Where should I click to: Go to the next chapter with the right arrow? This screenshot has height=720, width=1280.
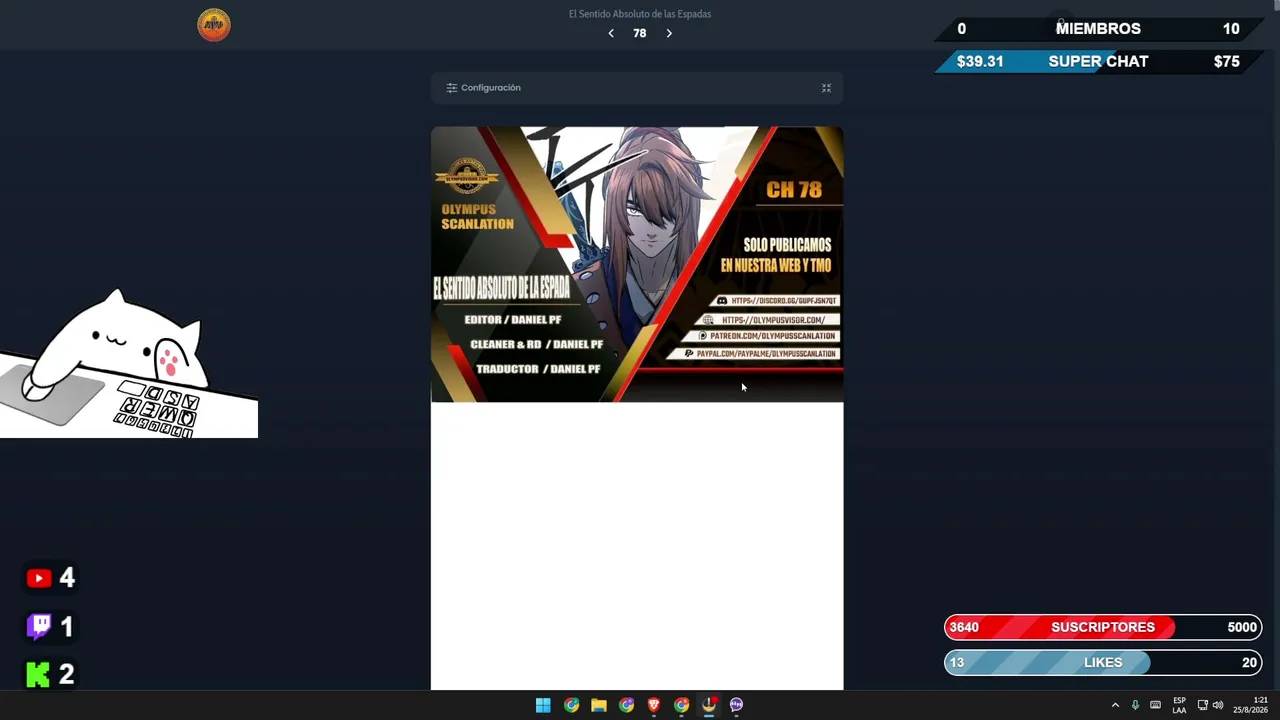click(x=669, y=33)
